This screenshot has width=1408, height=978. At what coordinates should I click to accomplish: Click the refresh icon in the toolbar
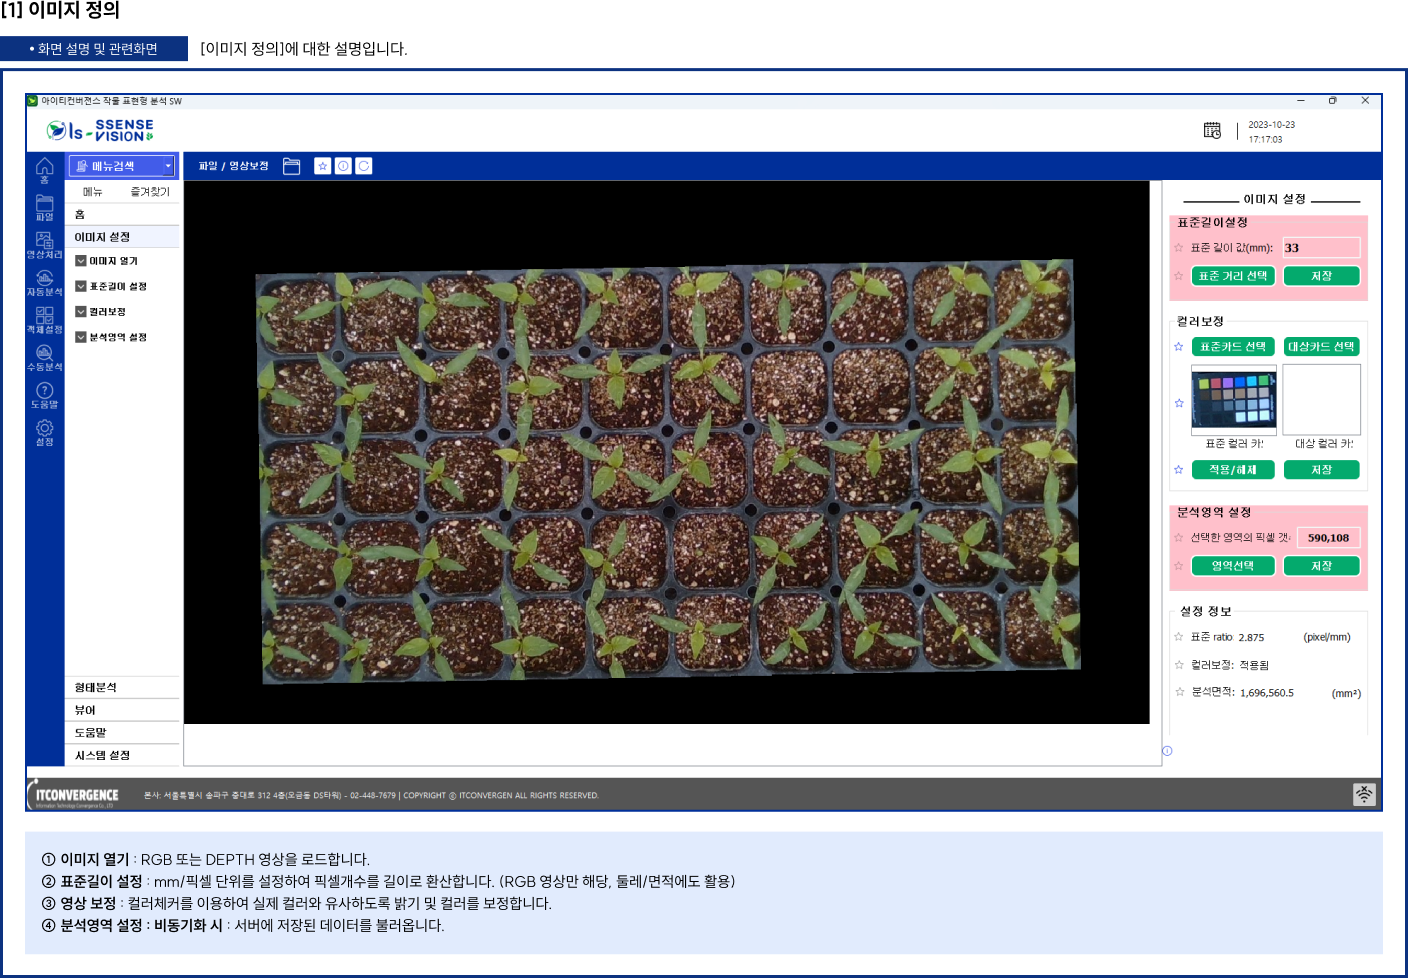[364, 166]
